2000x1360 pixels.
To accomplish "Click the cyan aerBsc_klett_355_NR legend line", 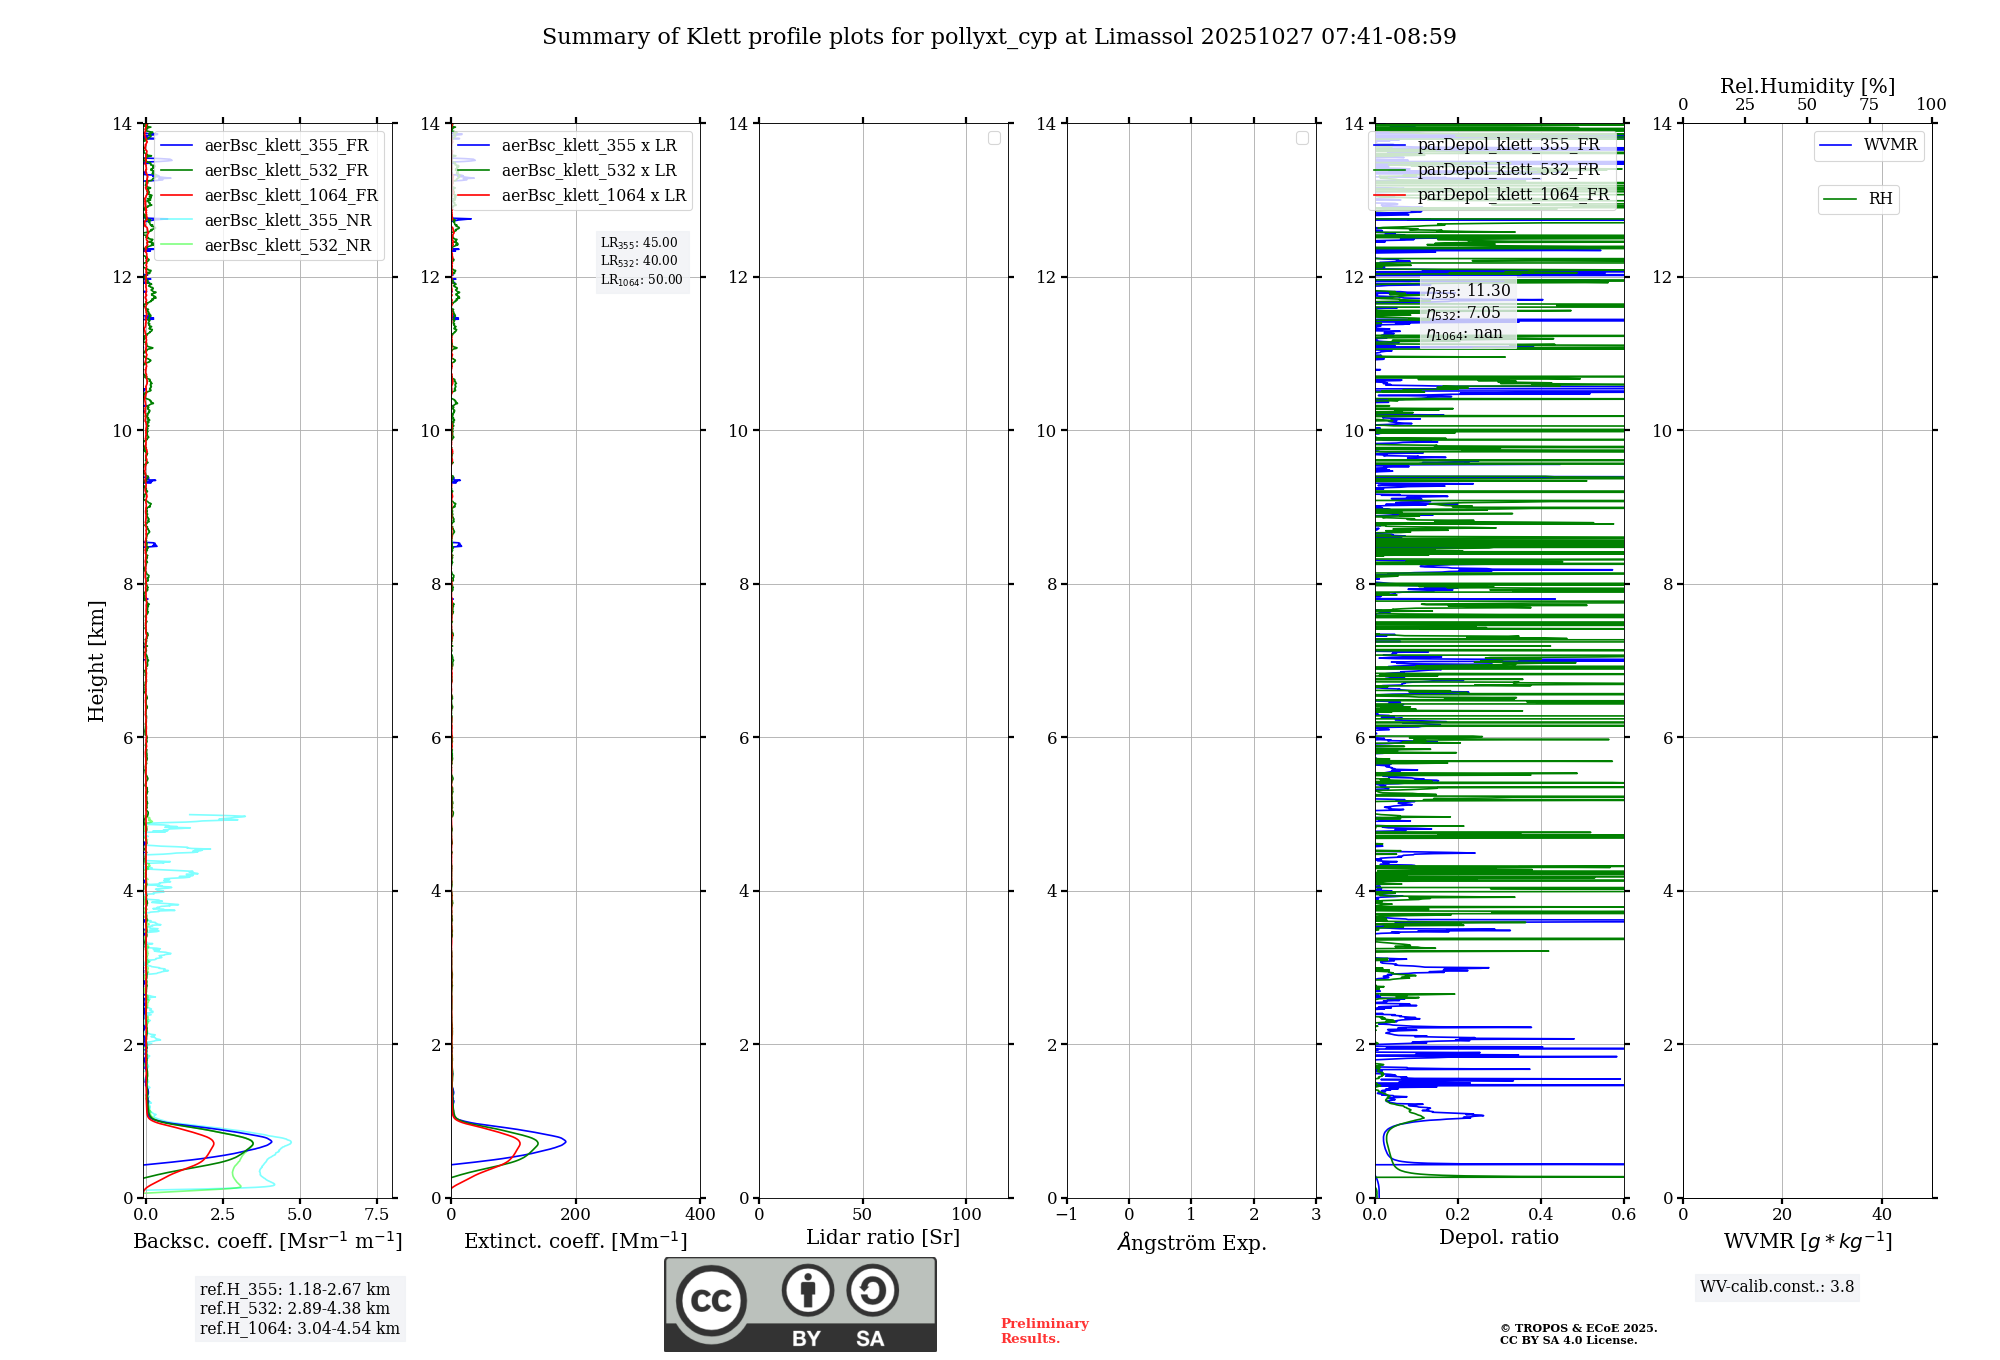I will point(177,221).
